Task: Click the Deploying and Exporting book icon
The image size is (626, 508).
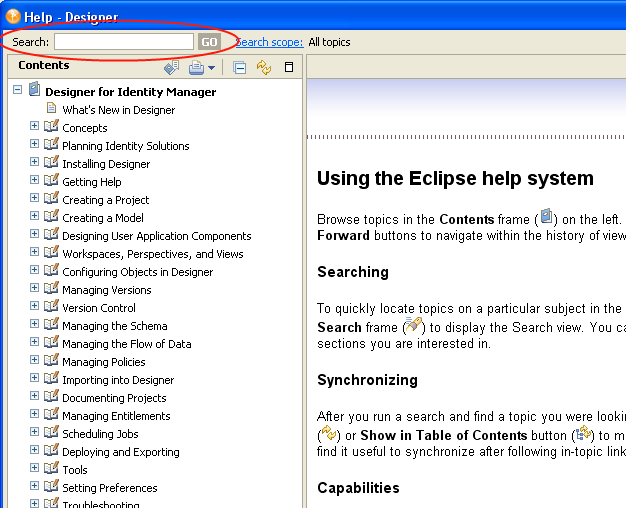Action: point(51,449)
